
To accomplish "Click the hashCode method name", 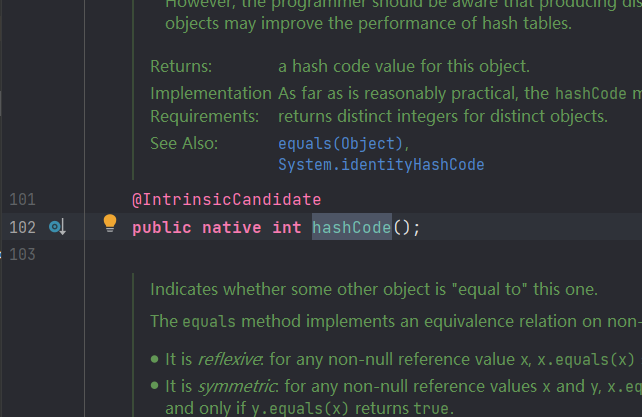I will pyautogui.click(x=352, y=228).
